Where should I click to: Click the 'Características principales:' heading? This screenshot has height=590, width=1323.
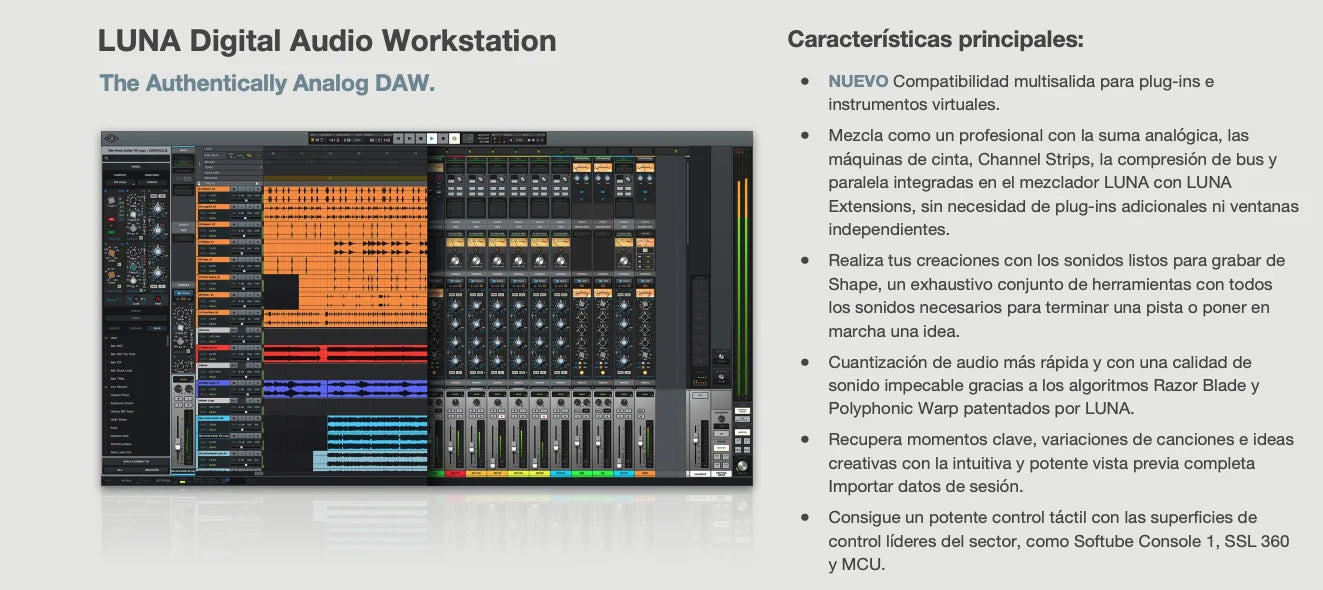point(935,39)
